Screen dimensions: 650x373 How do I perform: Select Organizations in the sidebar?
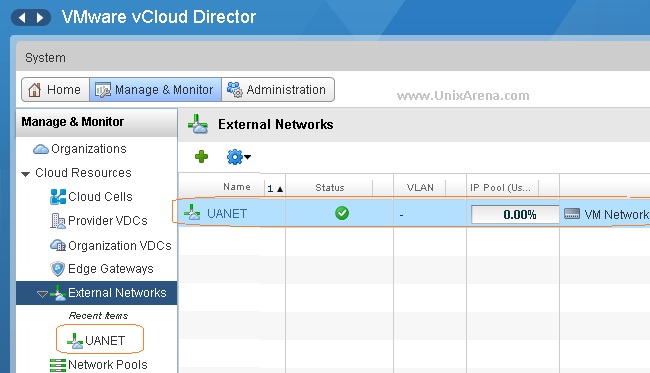click(89, 149)
